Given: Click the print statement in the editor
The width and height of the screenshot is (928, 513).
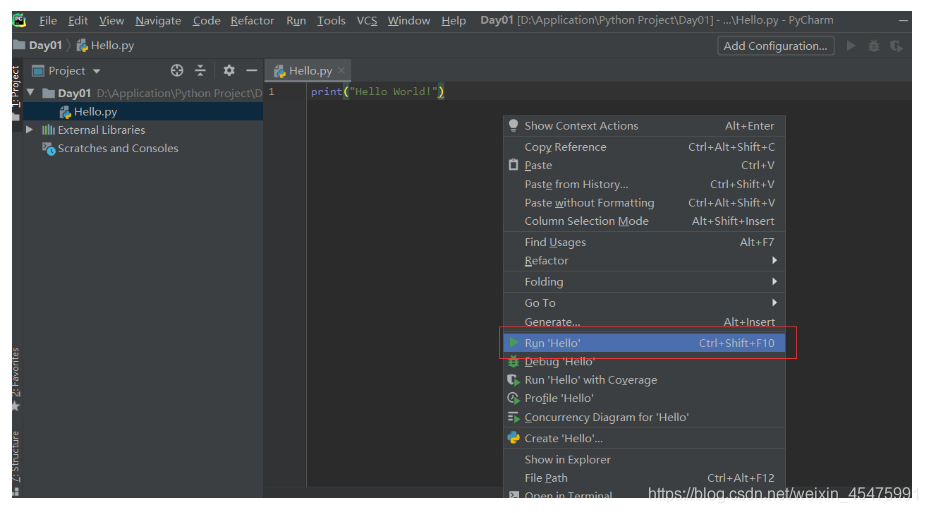Looking at the screenshot, I should pyautogui.click(x=378, y=92).
